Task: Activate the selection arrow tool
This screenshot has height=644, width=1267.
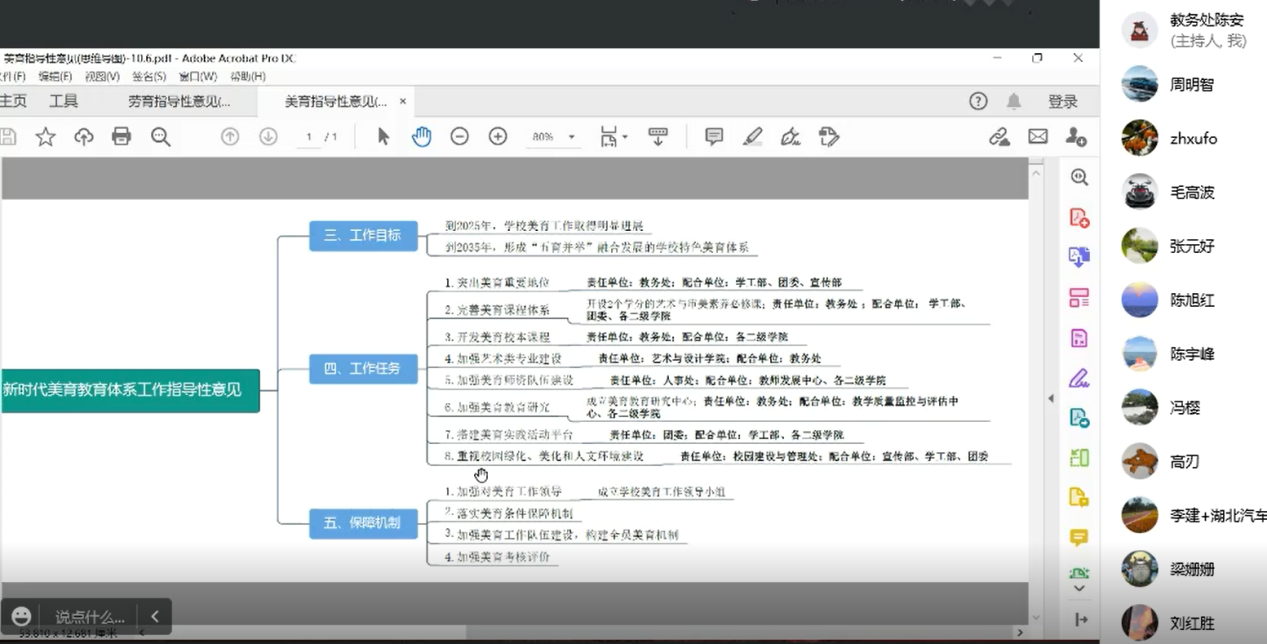Action: (383, 137)
